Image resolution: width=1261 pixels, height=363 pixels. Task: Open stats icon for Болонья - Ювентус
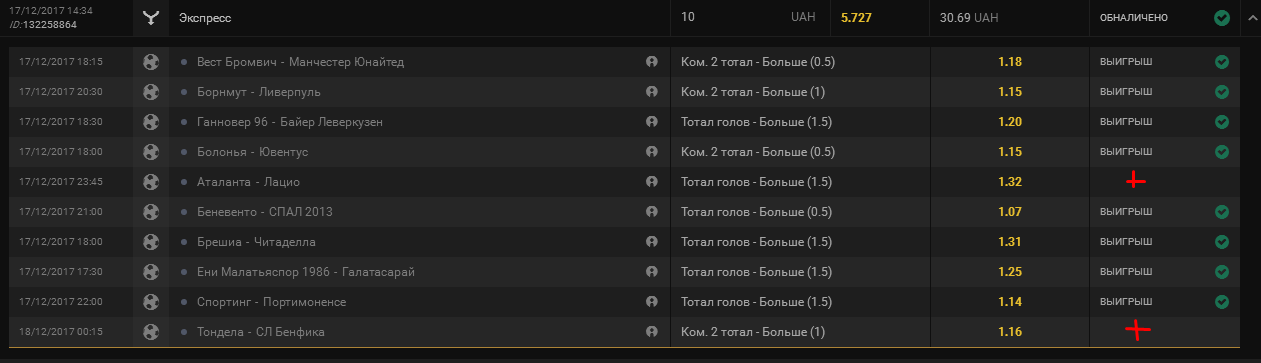(x=652, y=152)
